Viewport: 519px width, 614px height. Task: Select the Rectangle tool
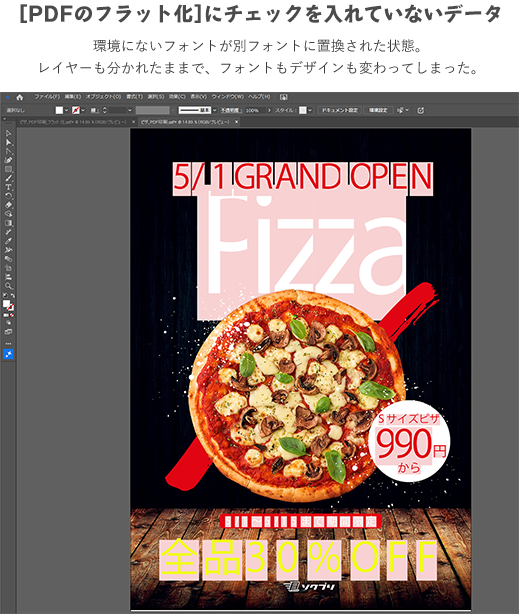tap(8, 169)
